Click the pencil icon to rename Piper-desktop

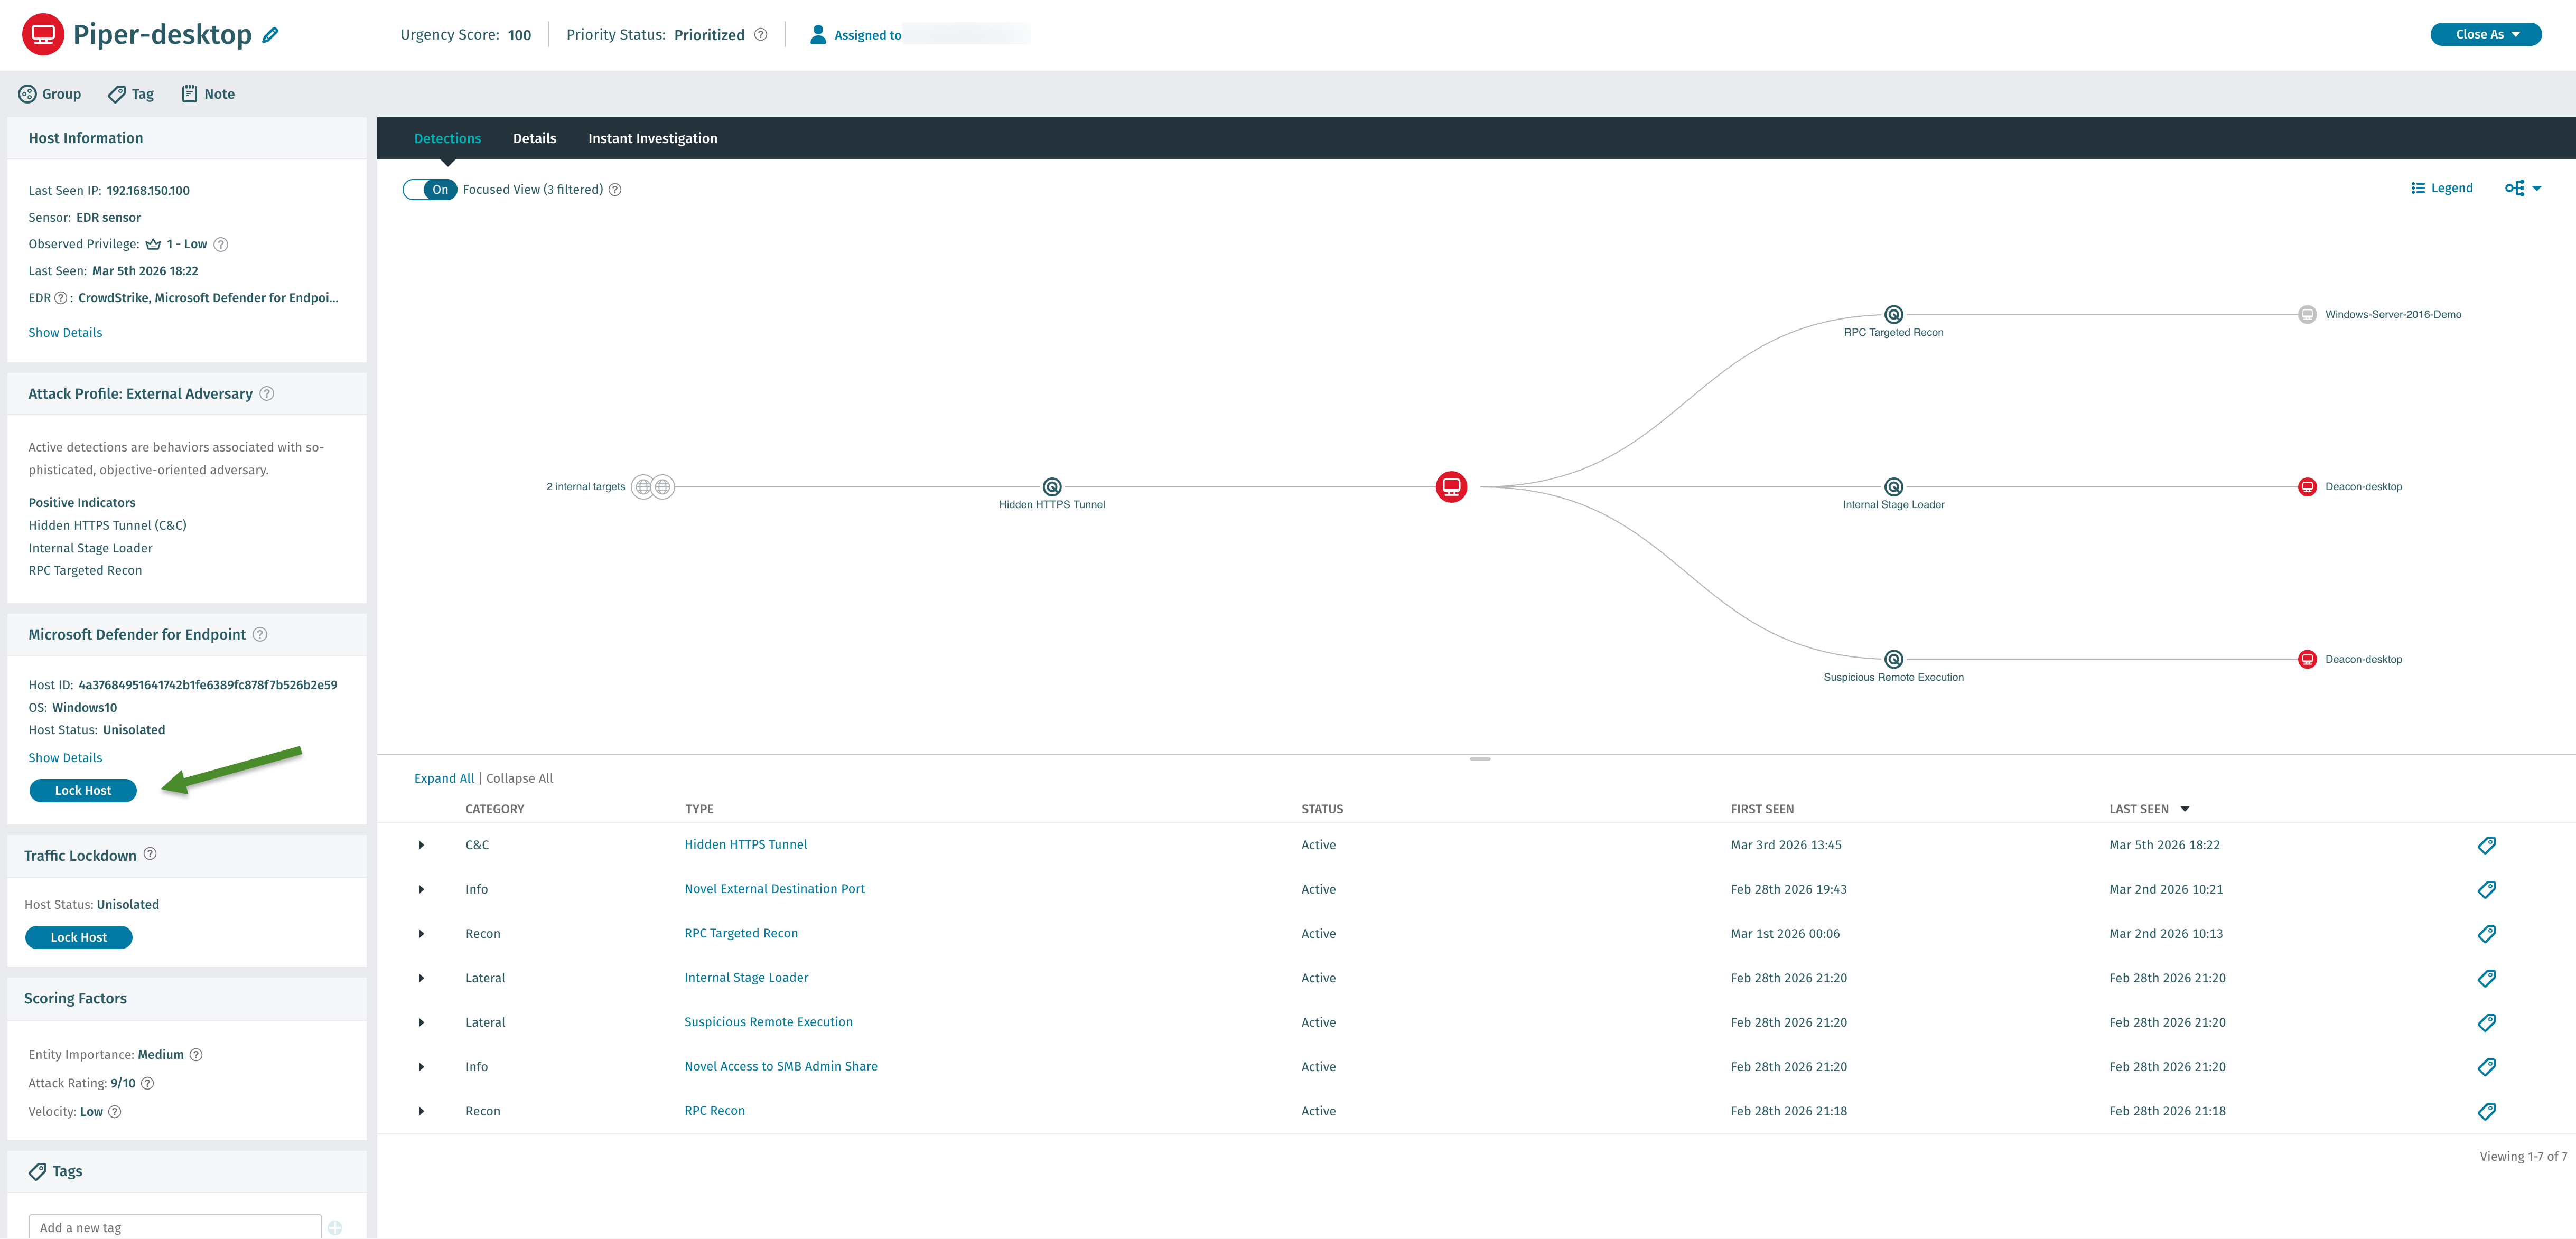[270, 35]
